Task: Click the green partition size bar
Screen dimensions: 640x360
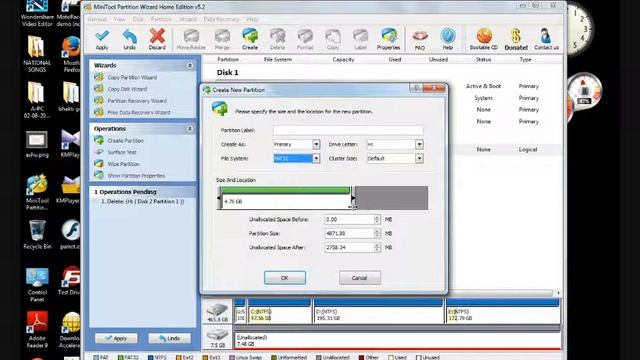Action: coord(285,190)
